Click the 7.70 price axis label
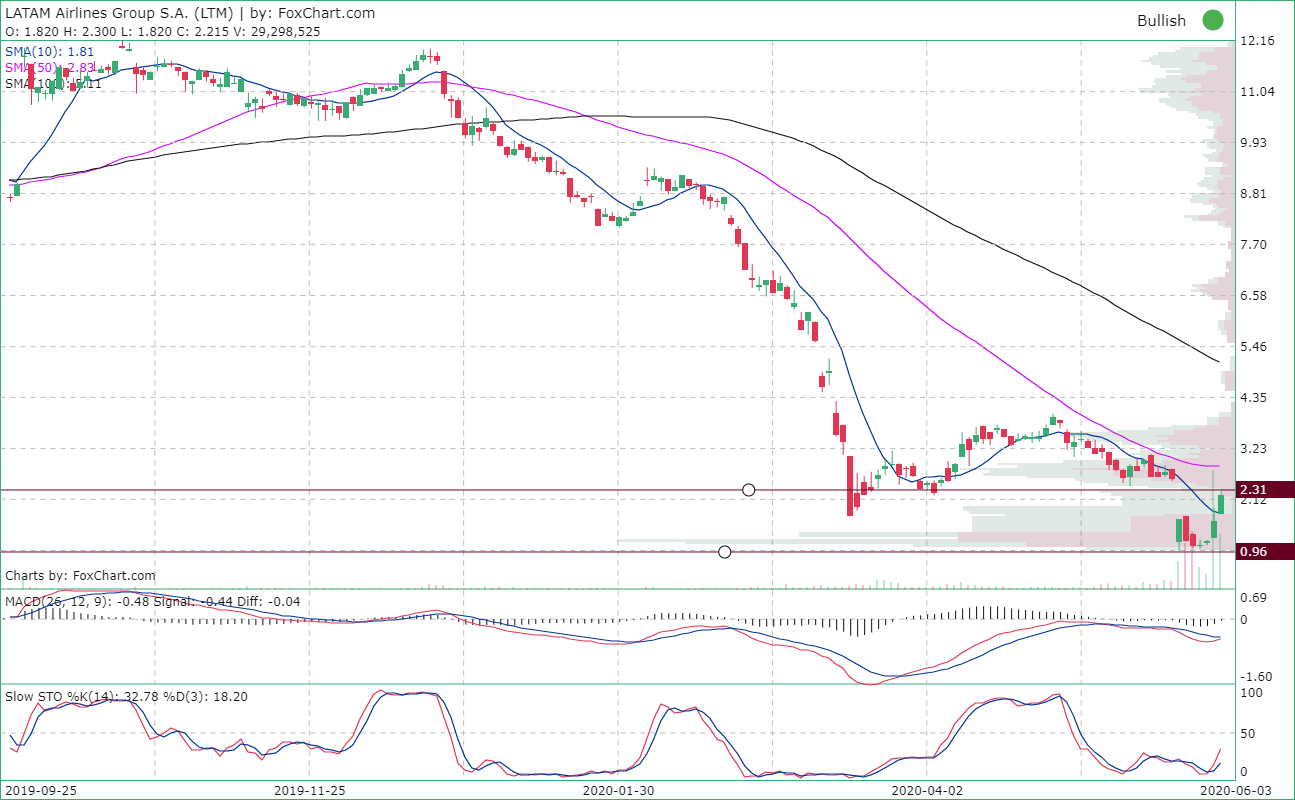This screenshot has height=800, width=1295. point(1253,245)
